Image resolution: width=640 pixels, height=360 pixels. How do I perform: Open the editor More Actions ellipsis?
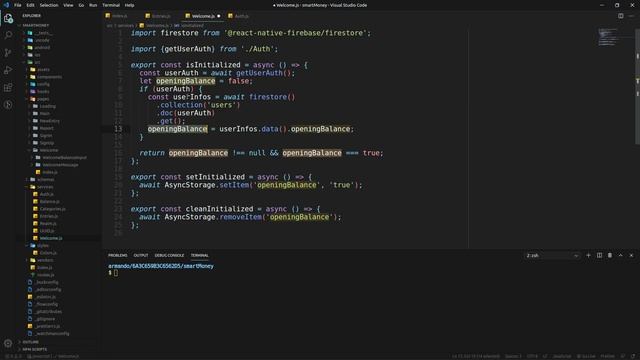coord(631,16)
